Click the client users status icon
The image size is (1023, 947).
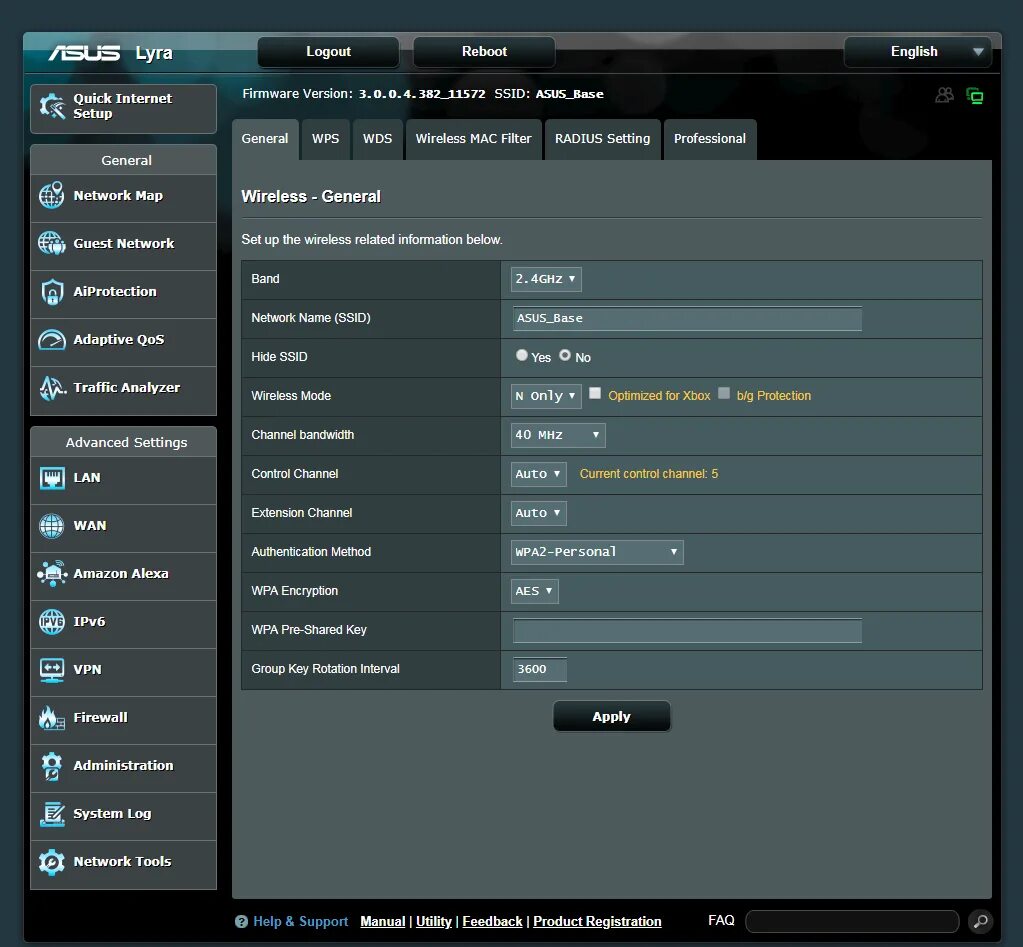point(944,95)
